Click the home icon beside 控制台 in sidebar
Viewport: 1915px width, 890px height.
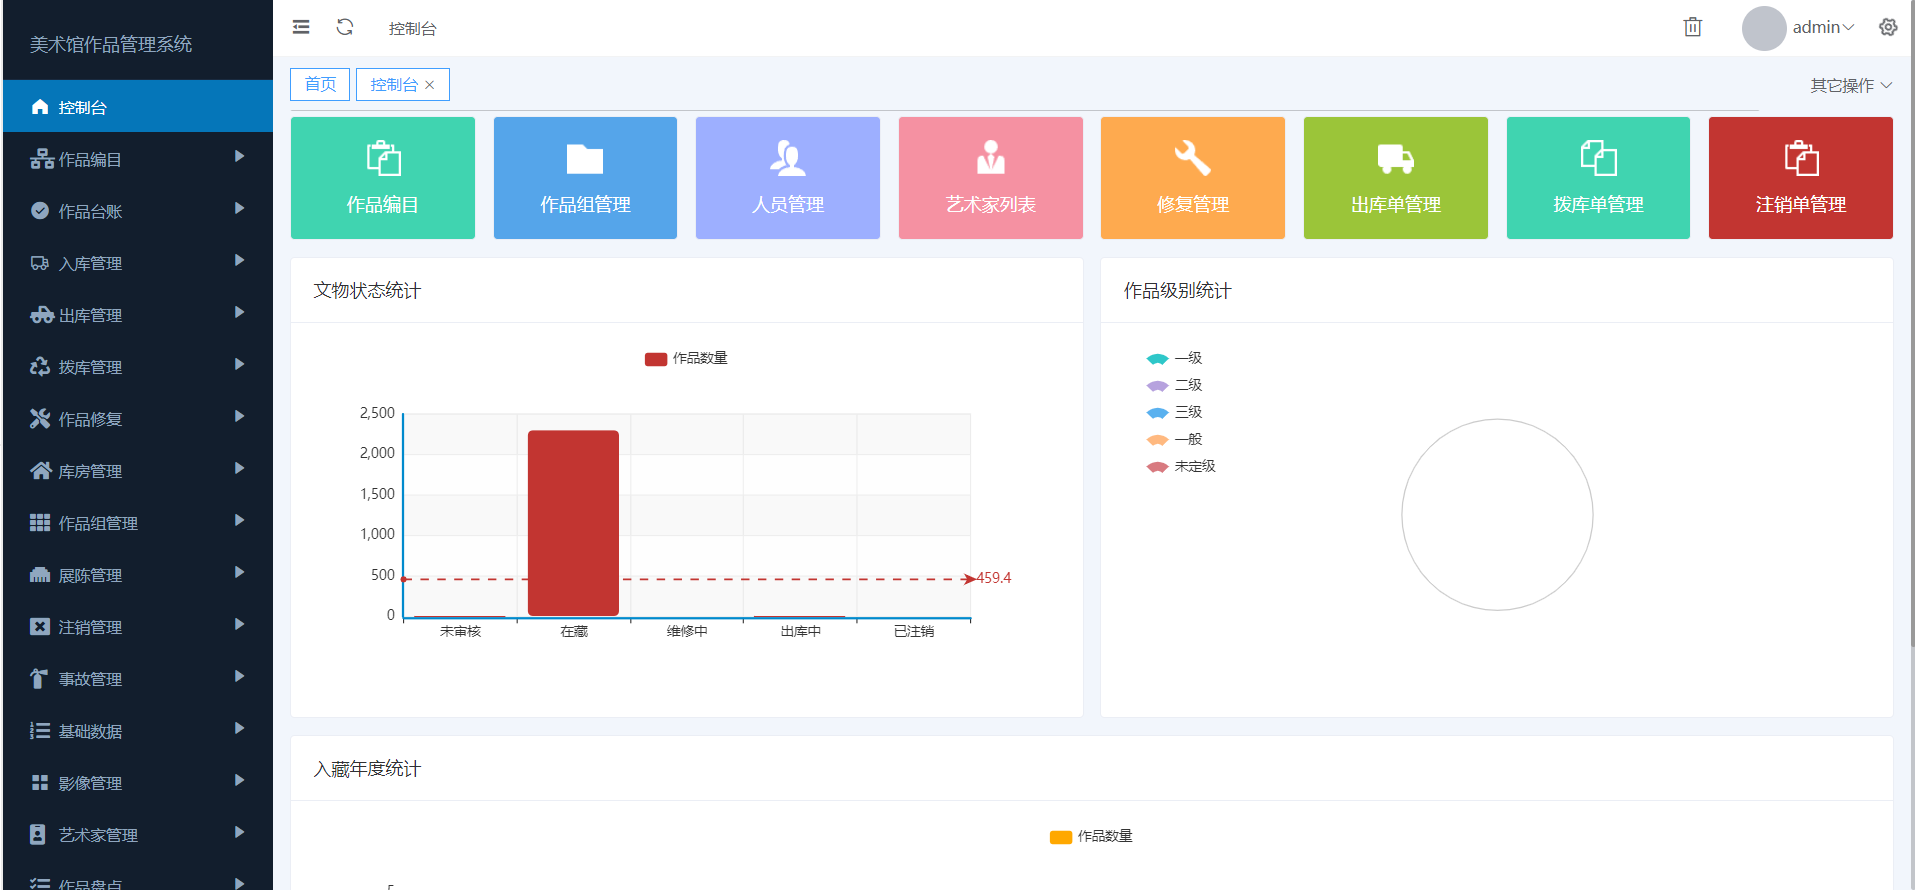tap(40, 107)
